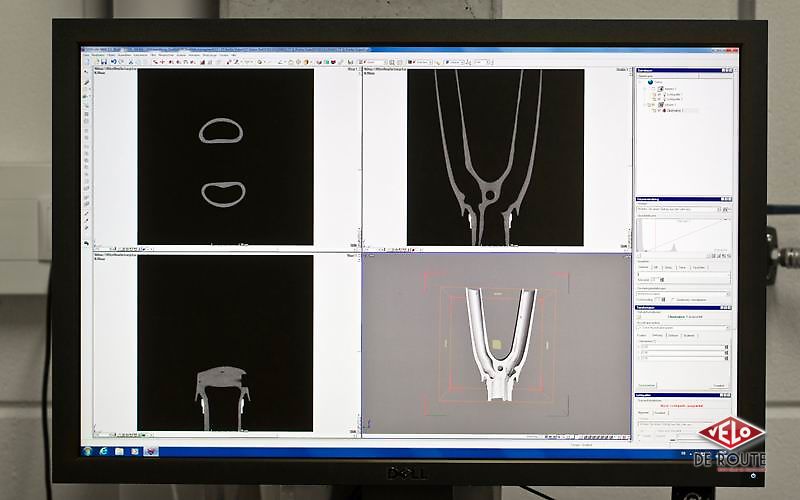Screen dimensions: 800x500
Task: Click the bottom-left button in the transformation panel
Action: 646,385
